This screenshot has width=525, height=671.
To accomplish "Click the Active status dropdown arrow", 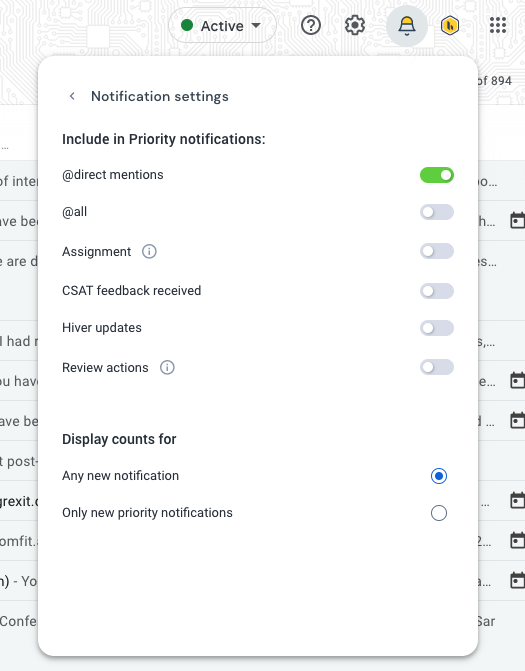I will click(256, 26).
